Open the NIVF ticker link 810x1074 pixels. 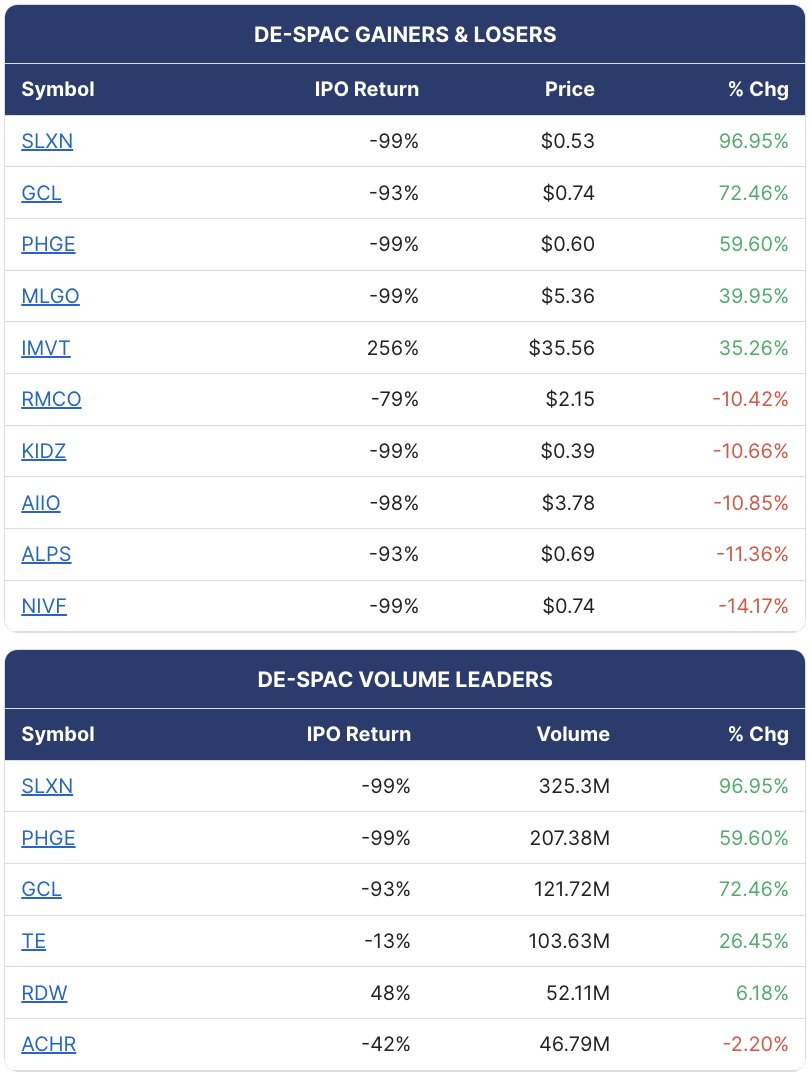coord(44,606)
